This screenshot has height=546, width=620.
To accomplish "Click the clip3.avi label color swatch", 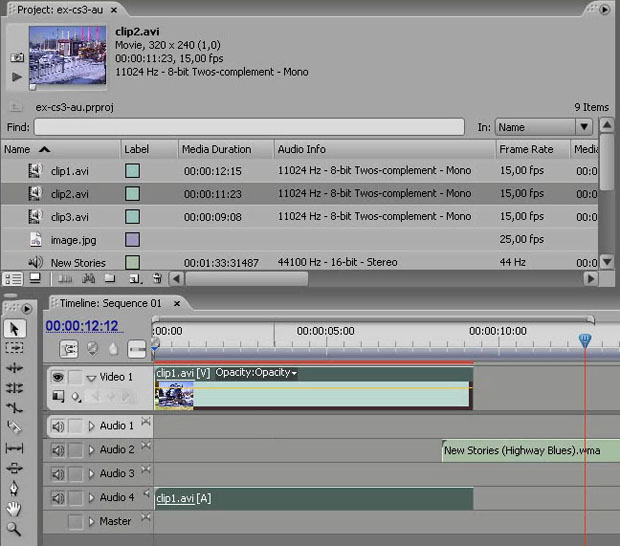I will click(x=132, y=217).
